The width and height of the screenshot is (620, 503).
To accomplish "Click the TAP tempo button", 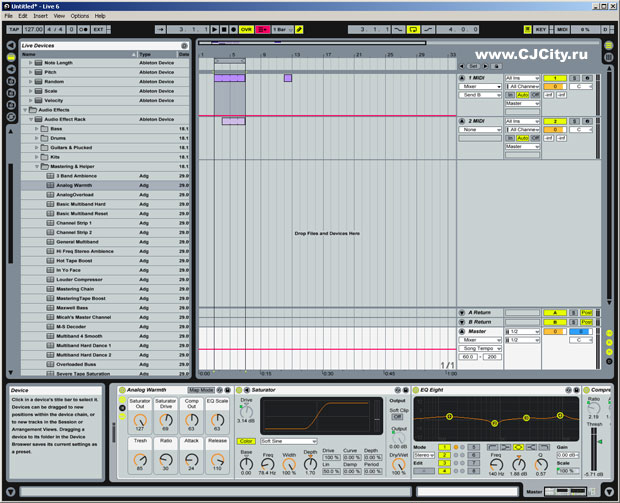I will 14,29.
